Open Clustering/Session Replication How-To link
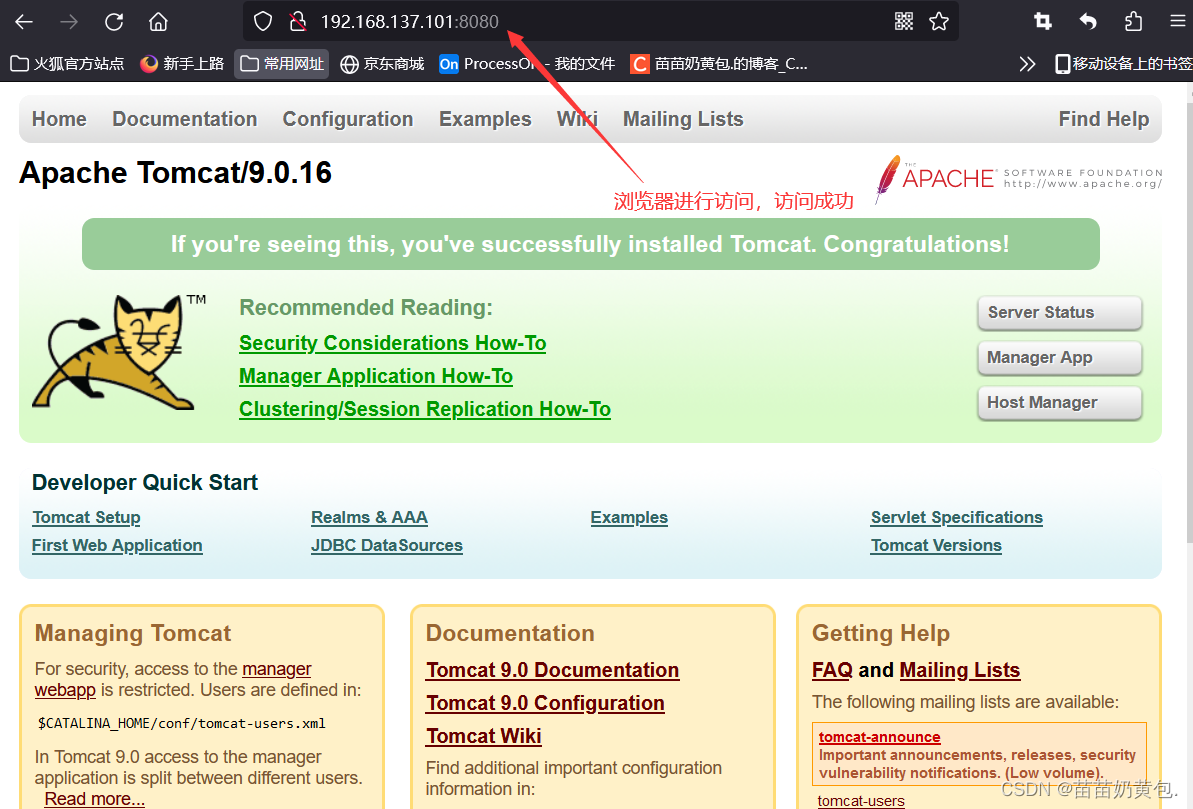1193x809 pixels. tap(425, 409)
